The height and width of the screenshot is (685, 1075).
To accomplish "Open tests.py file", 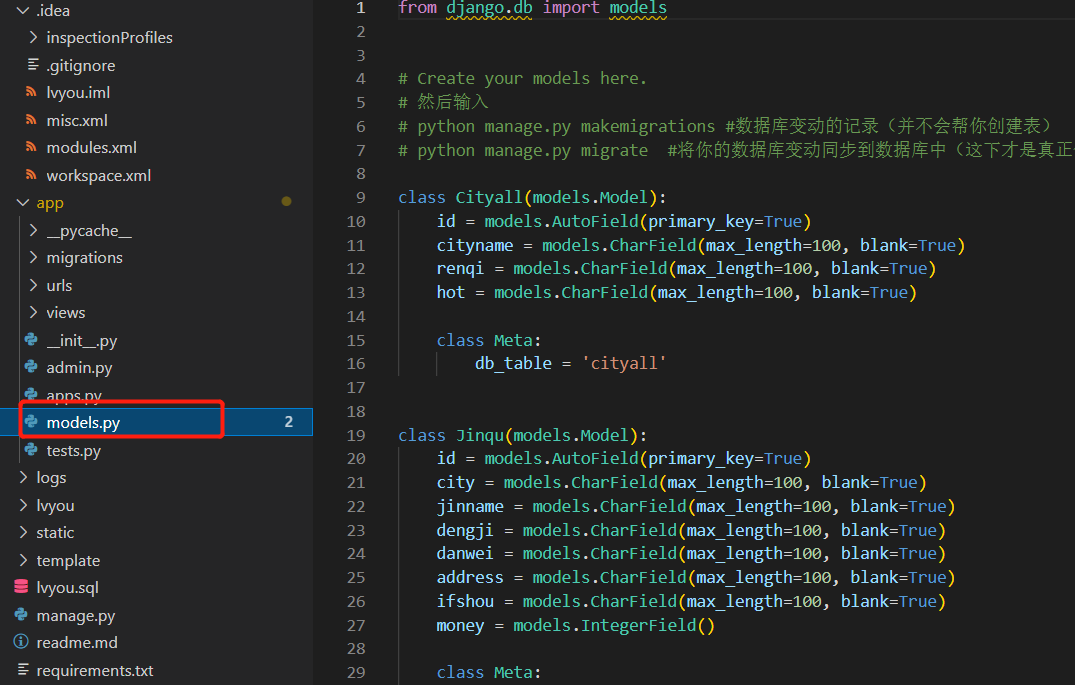I will pyautogui.click(x=73, y=451).
